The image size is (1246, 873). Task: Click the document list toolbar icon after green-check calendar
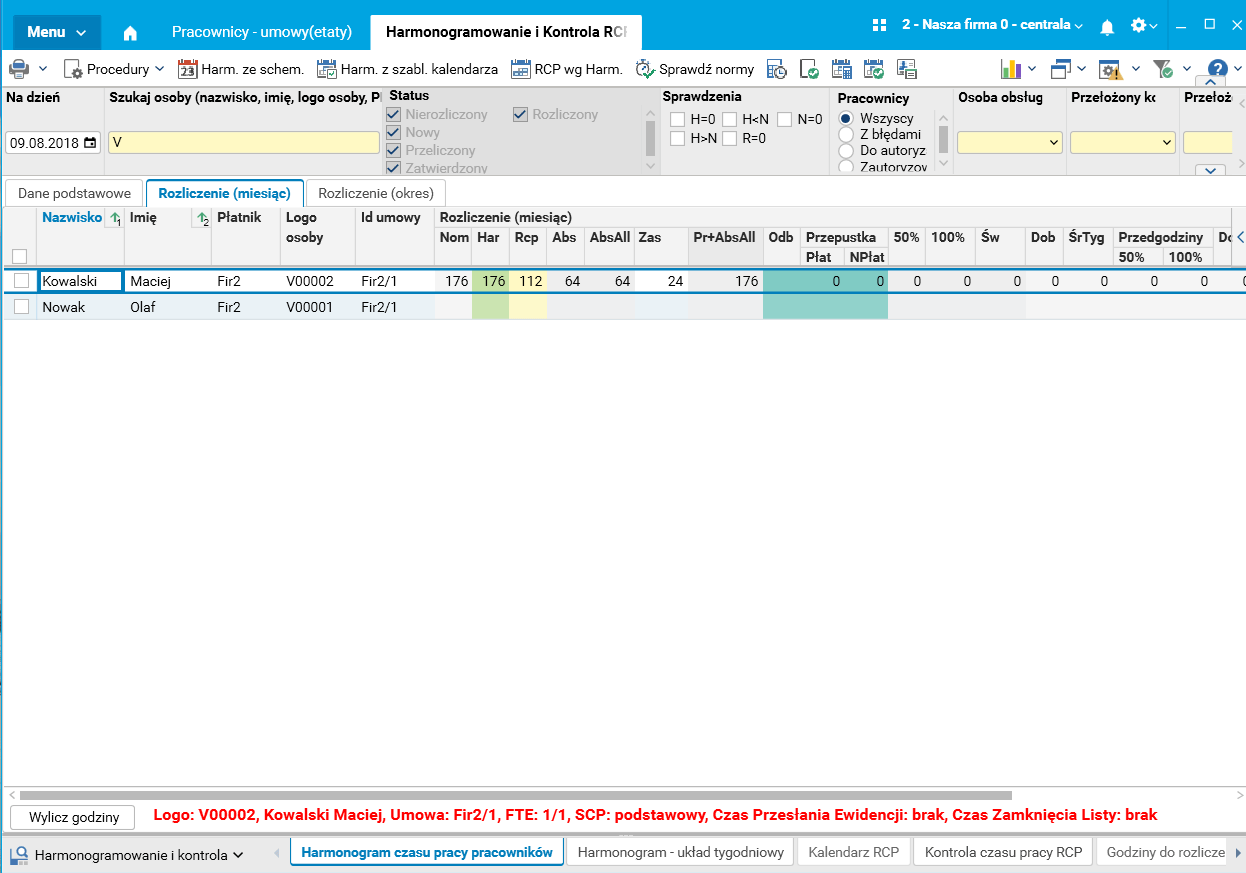point(907,69)
